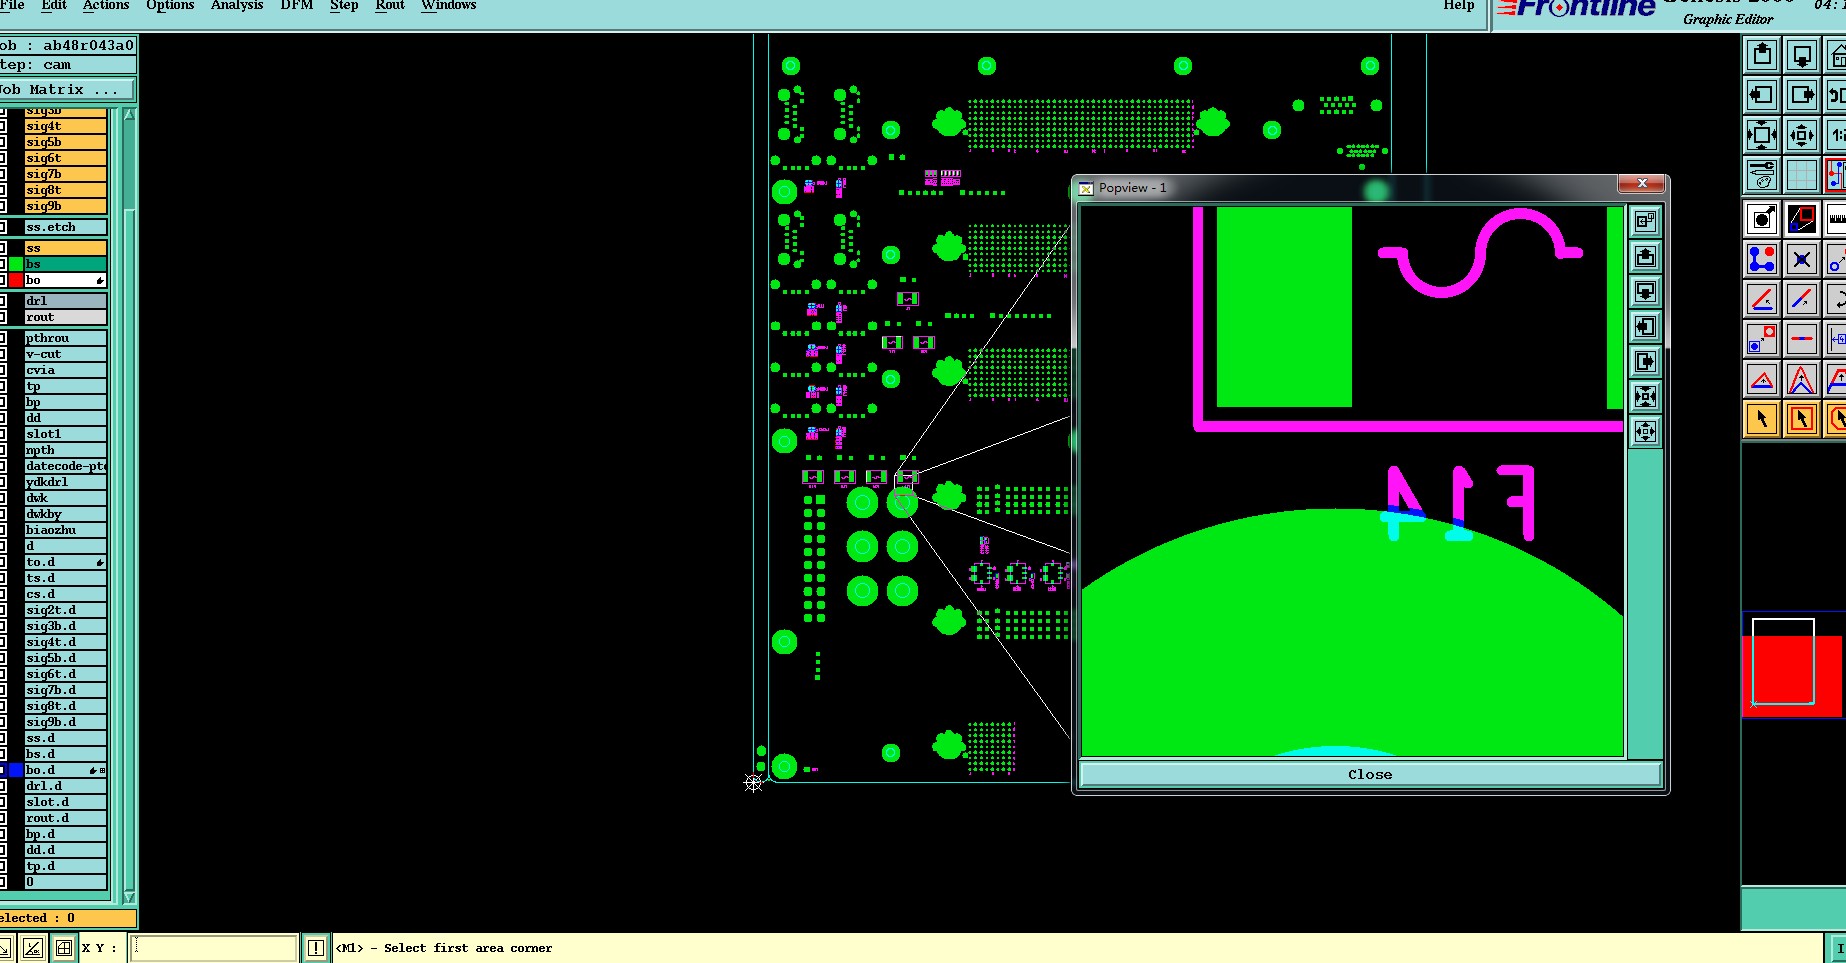This screenshot has height=963, width=1846.
Task: Click the layer list scroll up arrow
Action: pos(129,116)
